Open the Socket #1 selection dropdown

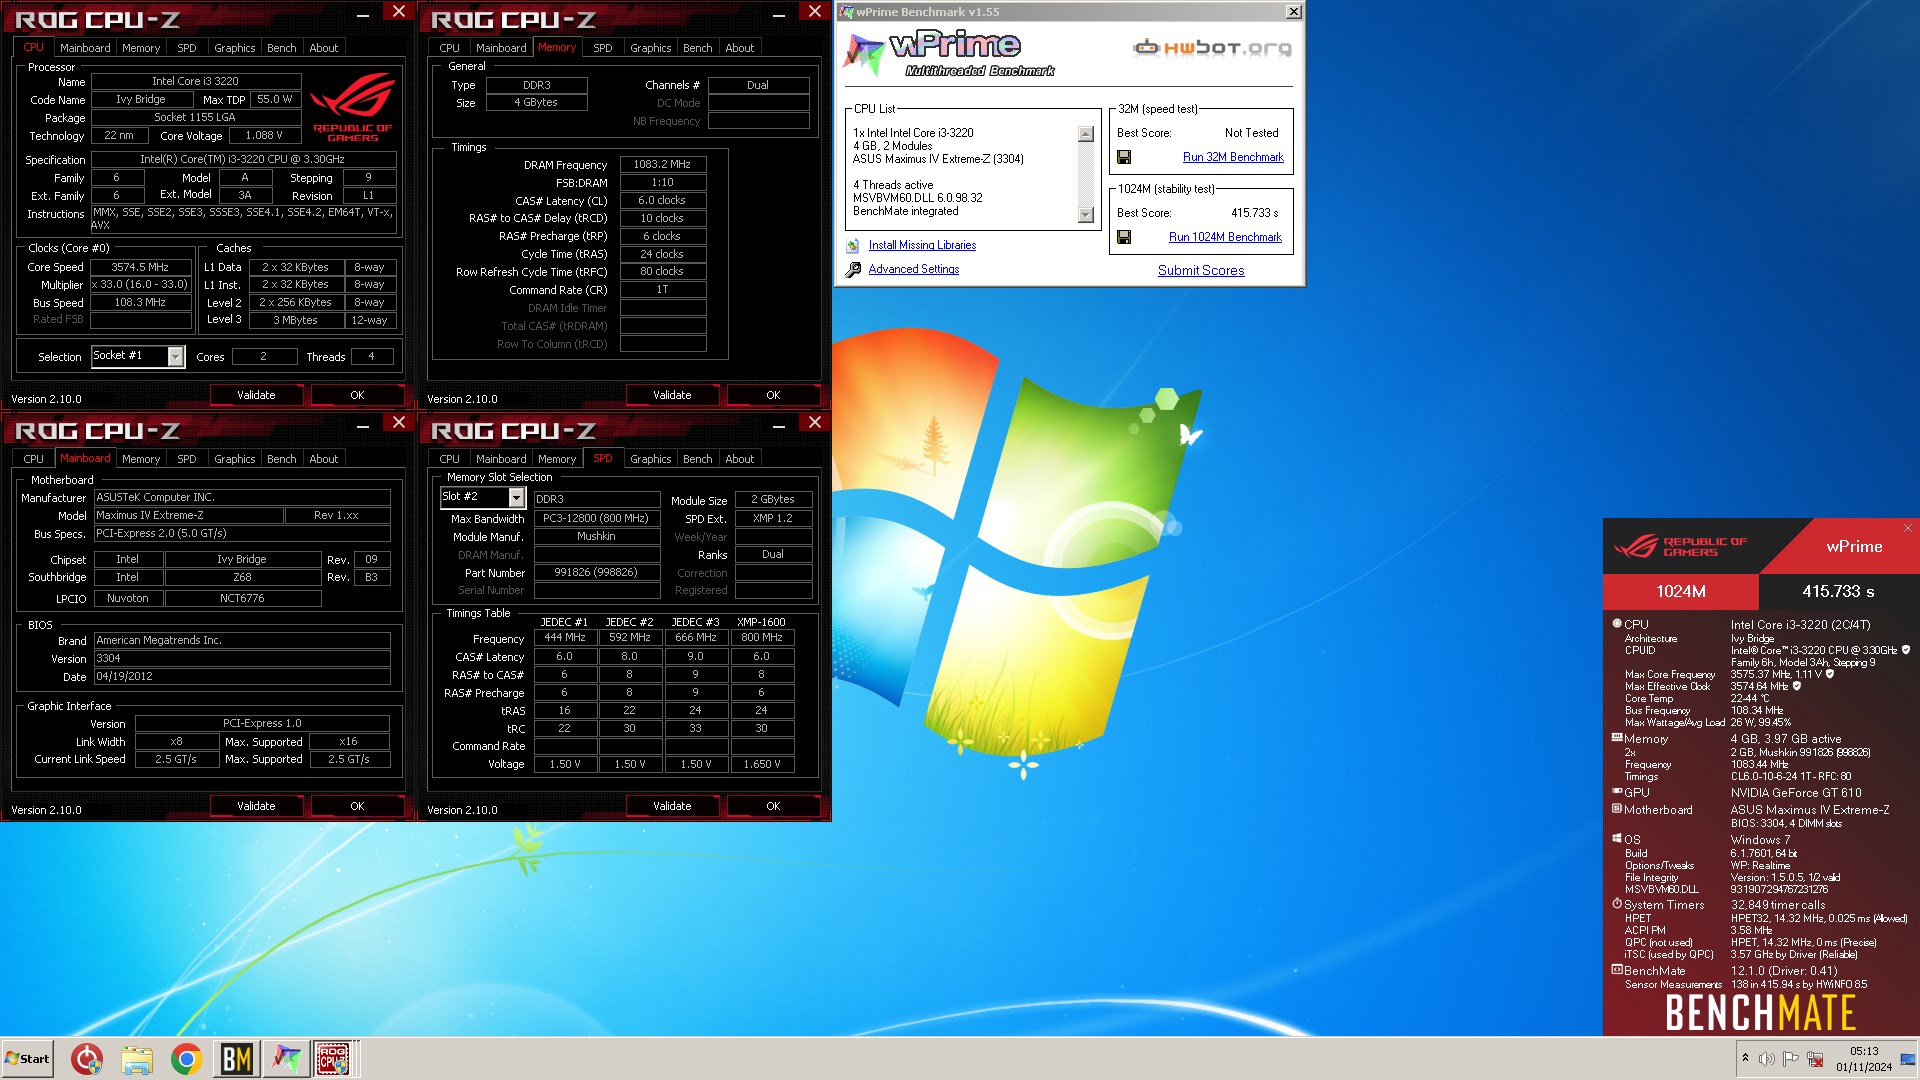click(x=176, y=356)
